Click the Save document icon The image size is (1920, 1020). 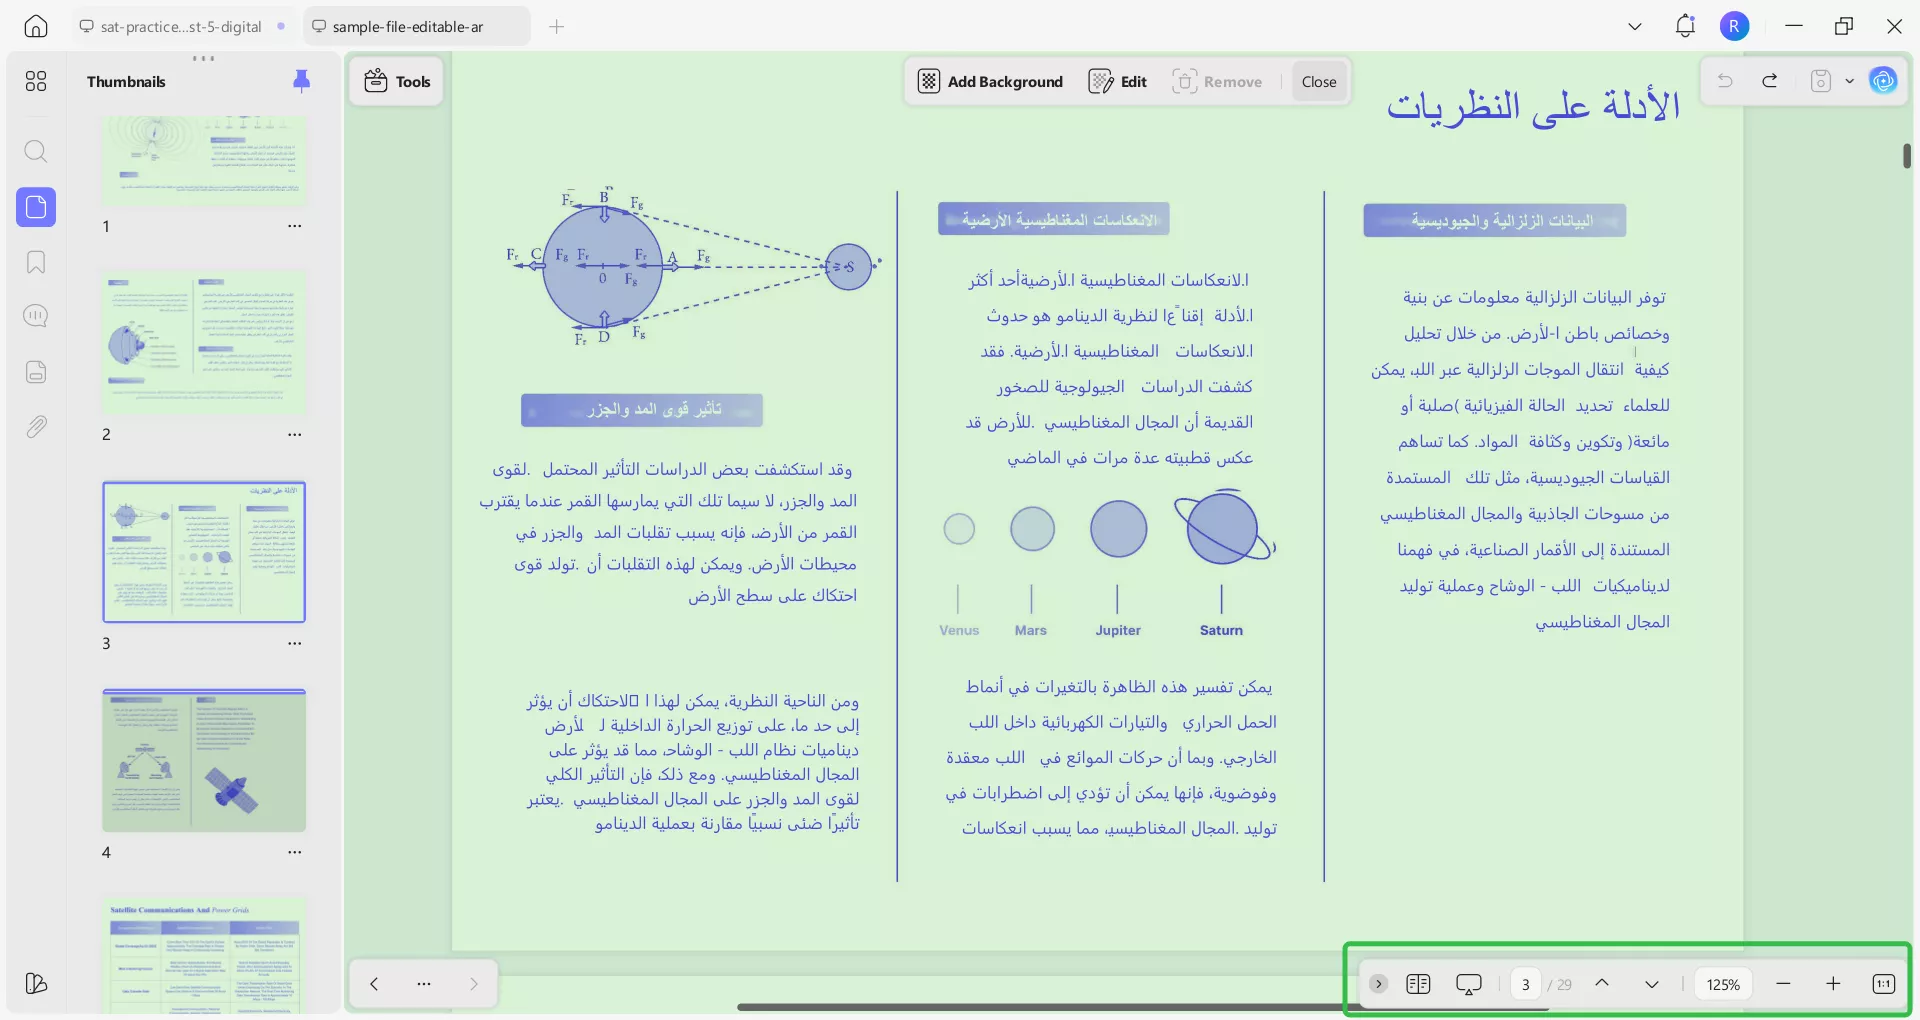point(1820,81)
